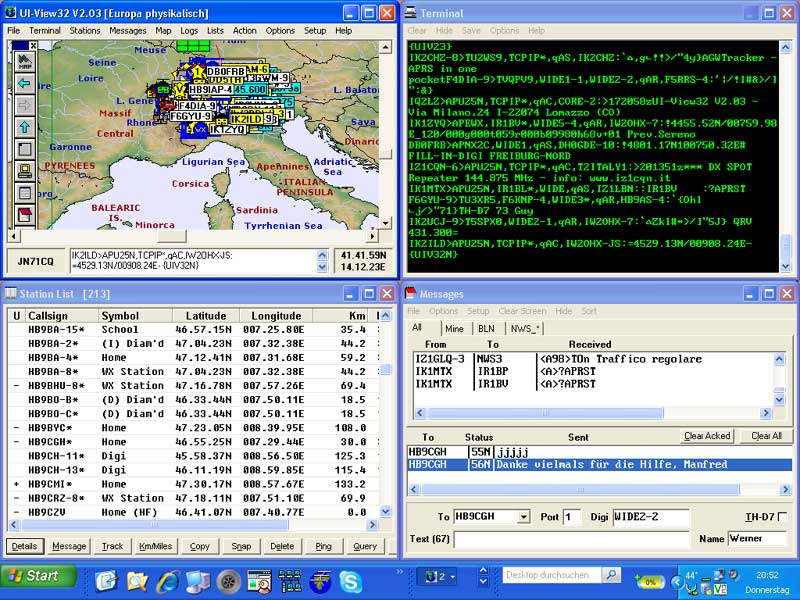Open the UI-View32 title bar system icon
800x600 pixels.
pos(10,13)
